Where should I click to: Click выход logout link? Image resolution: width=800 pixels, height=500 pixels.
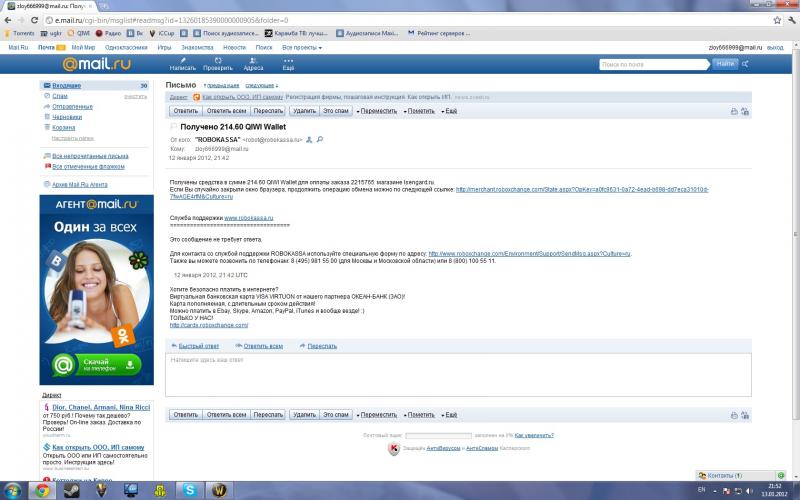[775, 47]
